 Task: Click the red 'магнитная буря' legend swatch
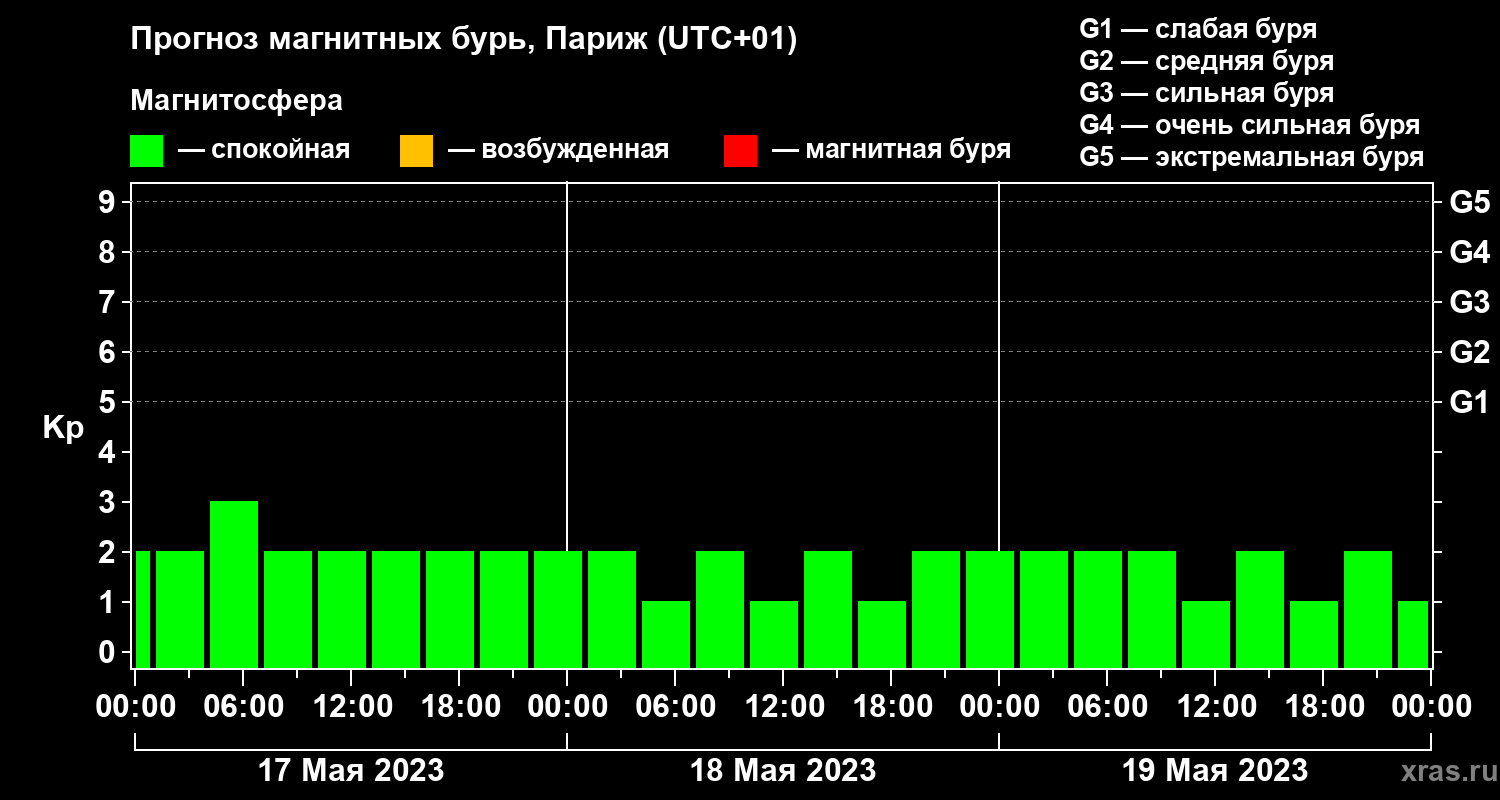[740, 151]
